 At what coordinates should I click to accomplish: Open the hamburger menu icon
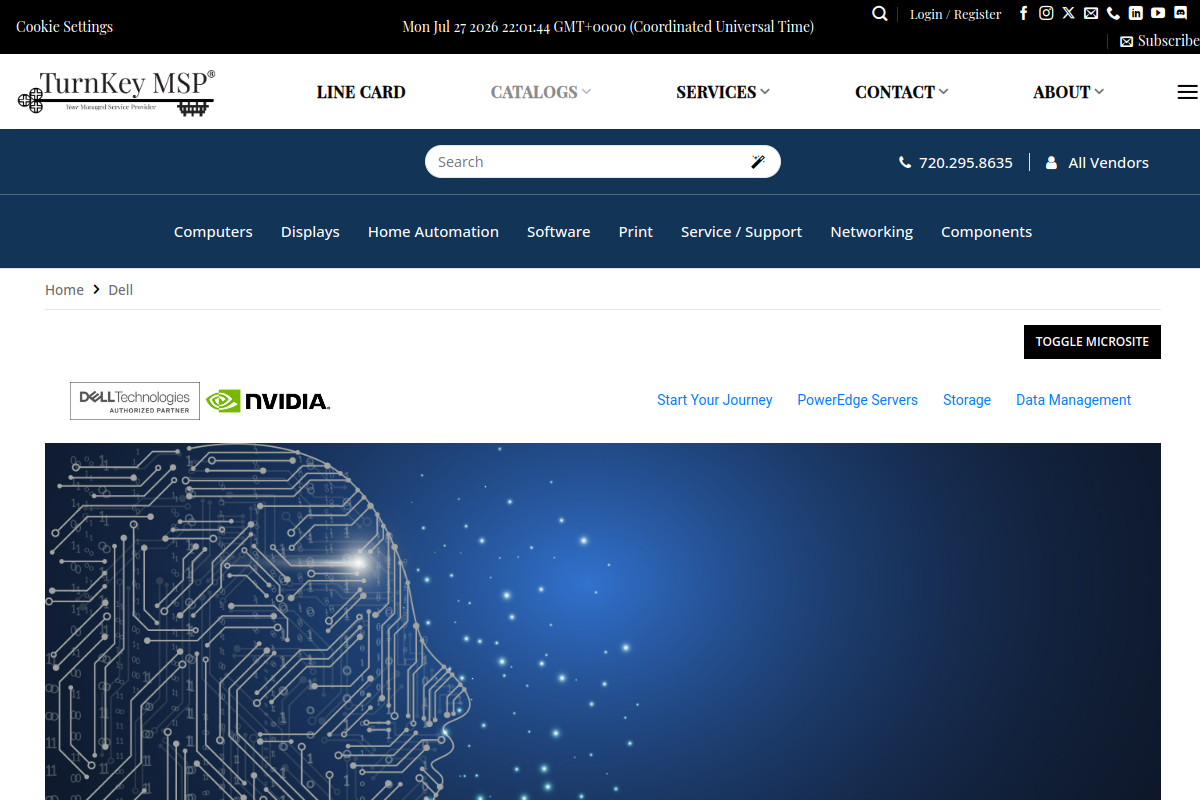coord(1187,92)
